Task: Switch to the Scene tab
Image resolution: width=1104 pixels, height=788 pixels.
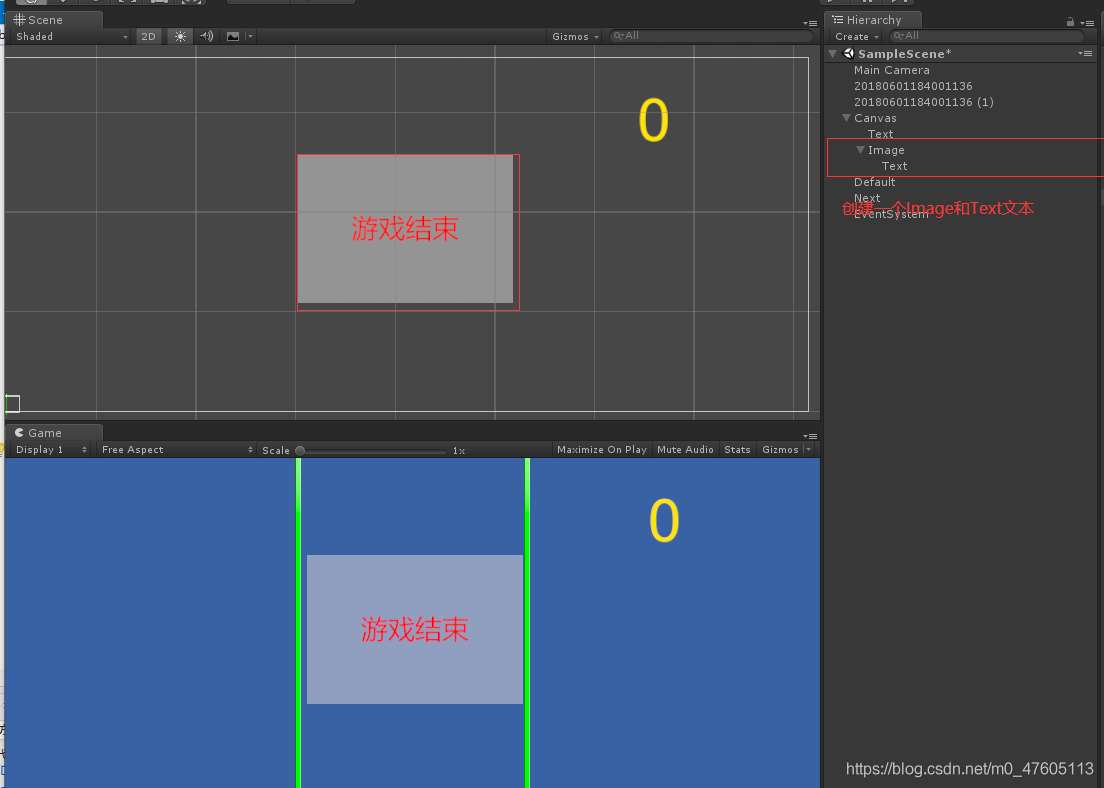Action: [55, 20]
